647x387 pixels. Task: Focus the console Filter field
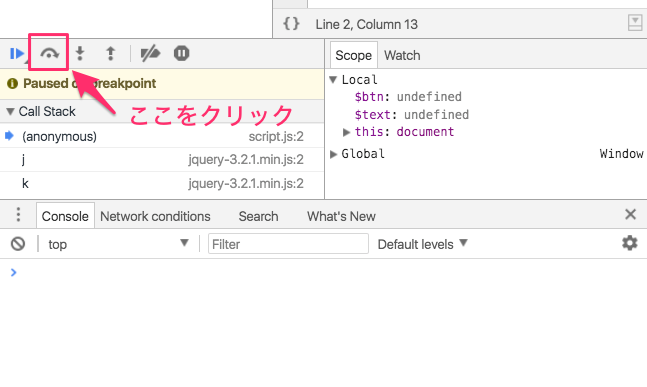point(288,244)
